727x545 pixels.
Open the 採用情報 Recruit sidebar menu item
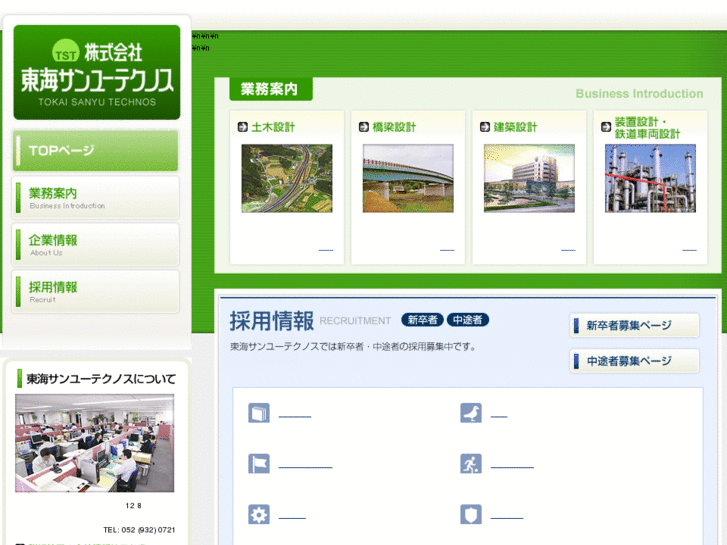[x=96, y=291]
